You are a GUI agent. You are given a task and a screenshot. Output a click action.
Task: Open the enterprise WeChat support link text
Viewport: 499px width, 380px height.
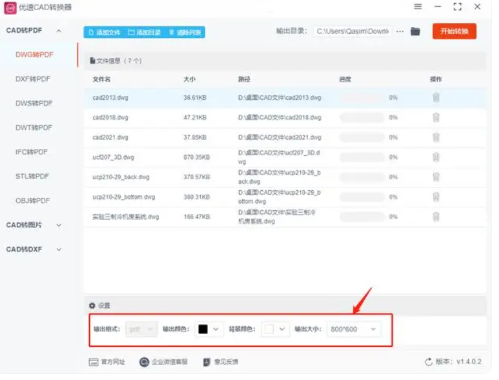click(x=170, y=362)
